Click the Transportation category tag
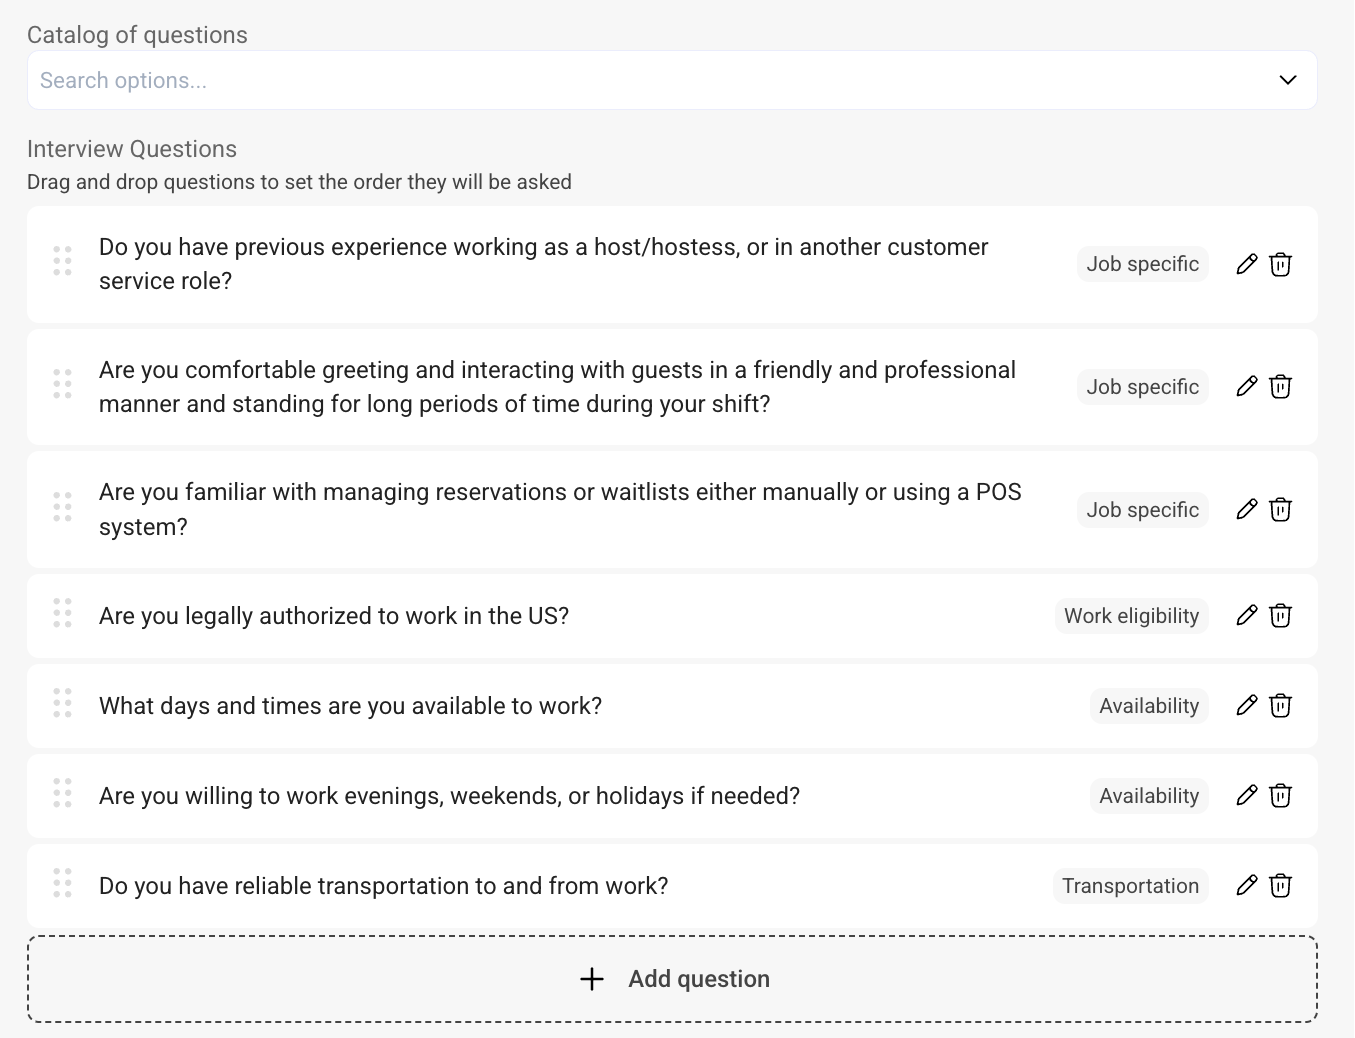 click(x=1130, y=886)
